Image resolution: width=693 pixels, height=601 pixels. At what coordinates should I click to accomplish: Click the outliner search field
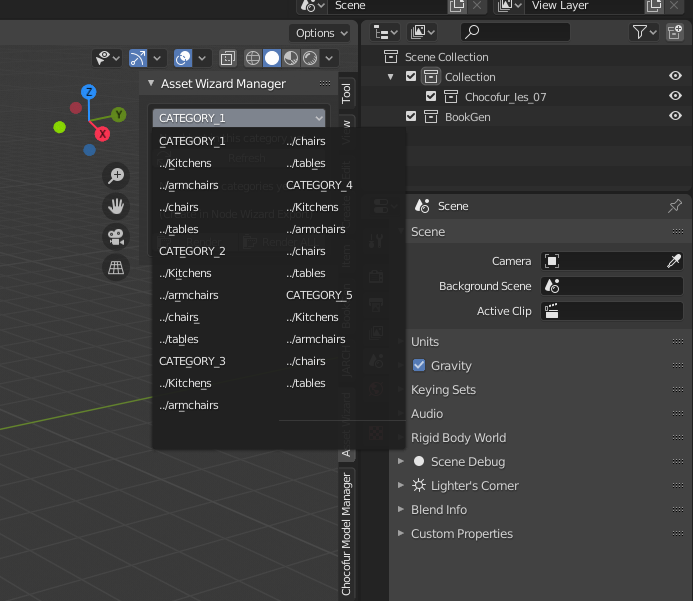[515, 32]
